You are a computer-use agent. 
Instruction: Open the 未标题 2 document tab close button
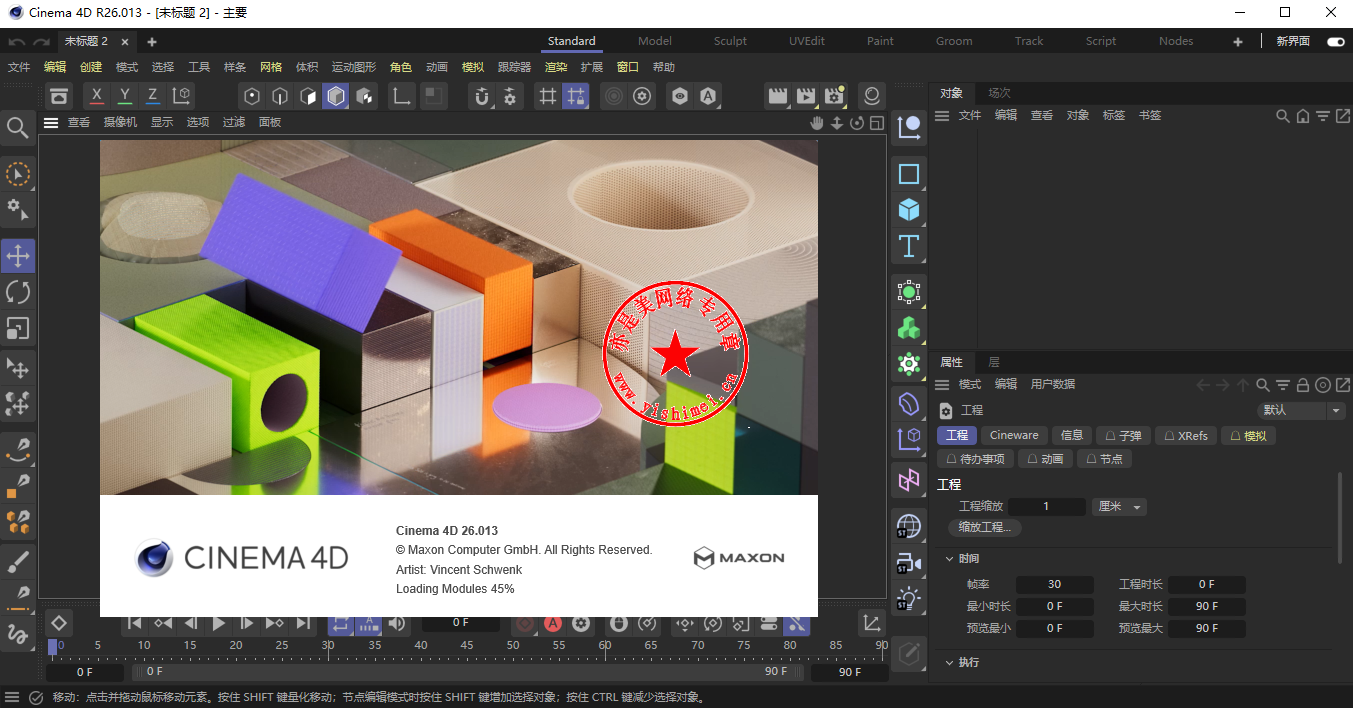pyautogui.click(x=125, y=41)
